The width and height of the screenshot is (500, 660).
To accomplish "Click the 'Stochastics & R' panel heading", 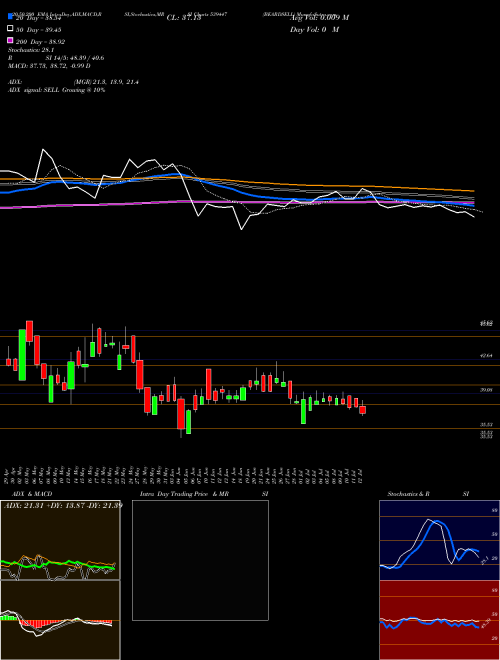I will tap(409, 494).
